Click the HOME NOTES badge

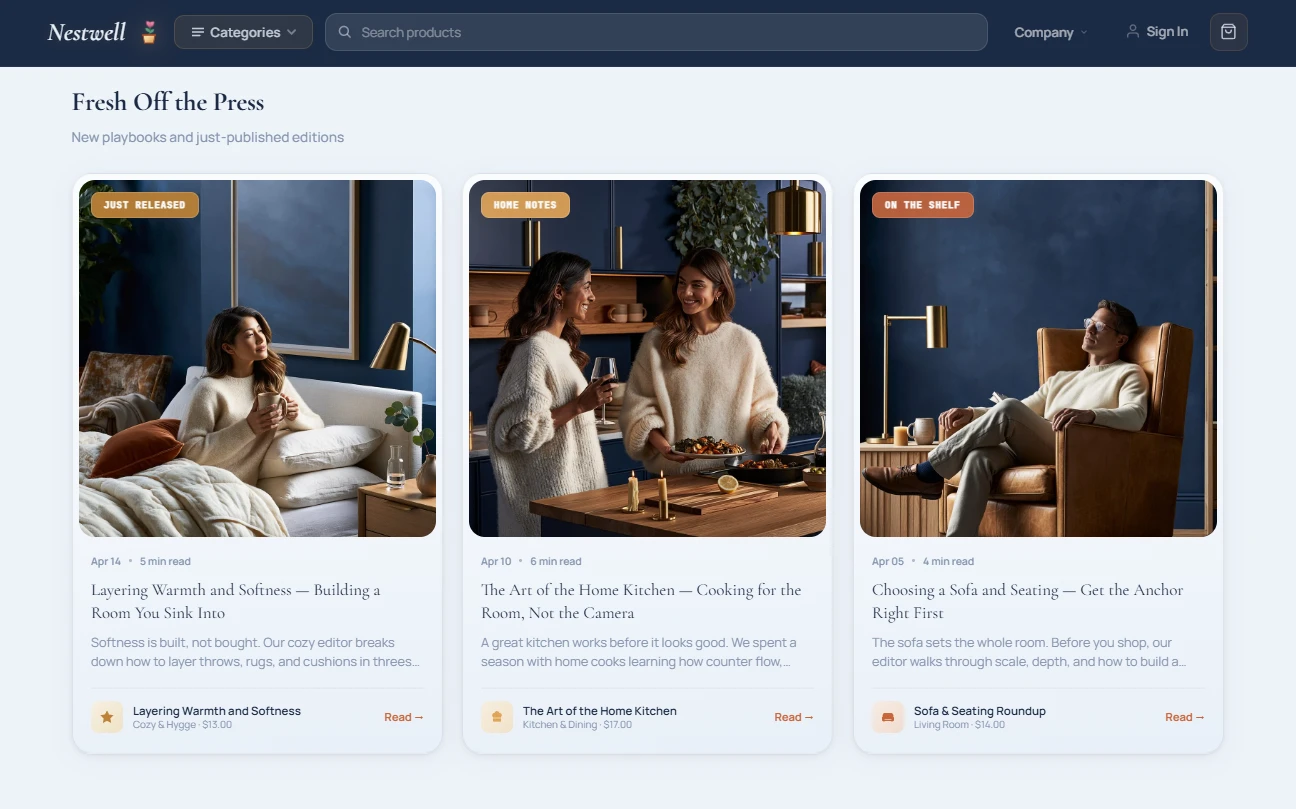pos(525,205)
